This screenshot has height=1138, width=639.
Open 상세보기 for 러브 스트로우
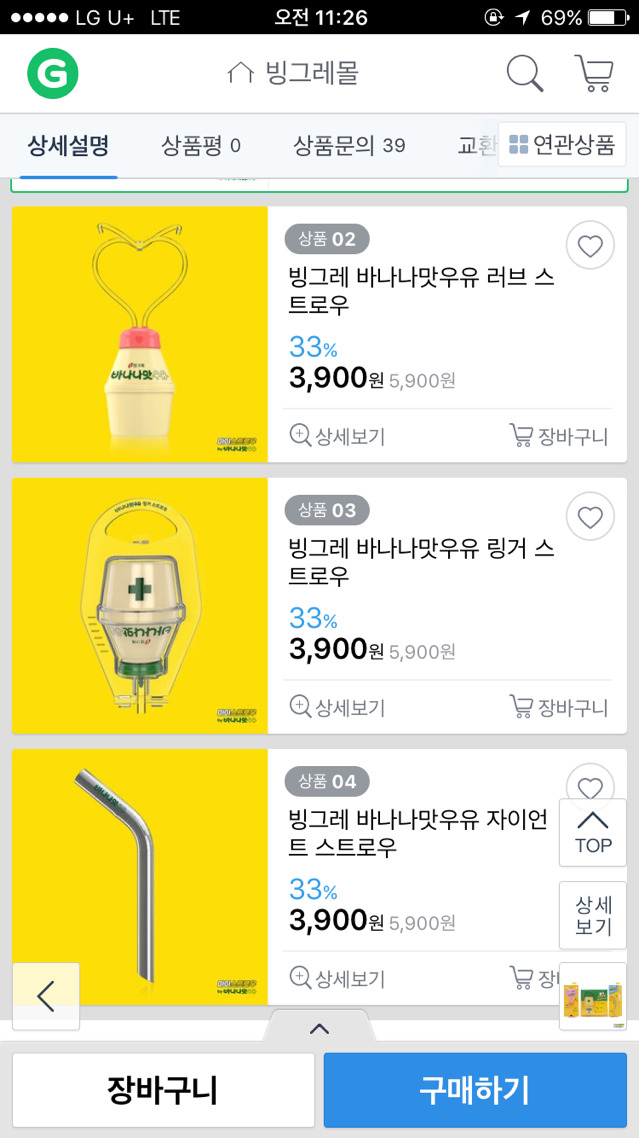[337, 435]
